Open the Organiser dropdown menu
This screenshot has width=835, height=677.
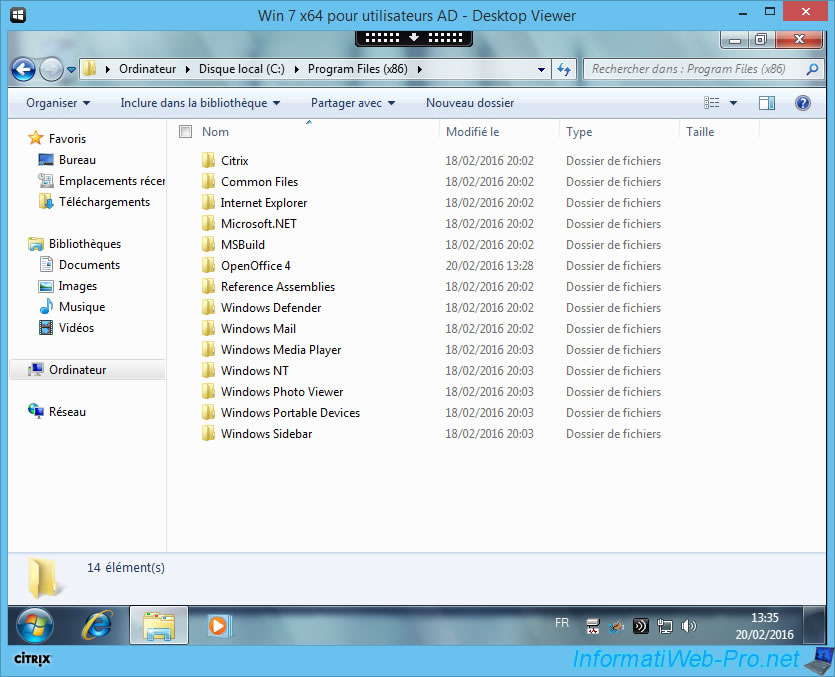coord(58,103)
